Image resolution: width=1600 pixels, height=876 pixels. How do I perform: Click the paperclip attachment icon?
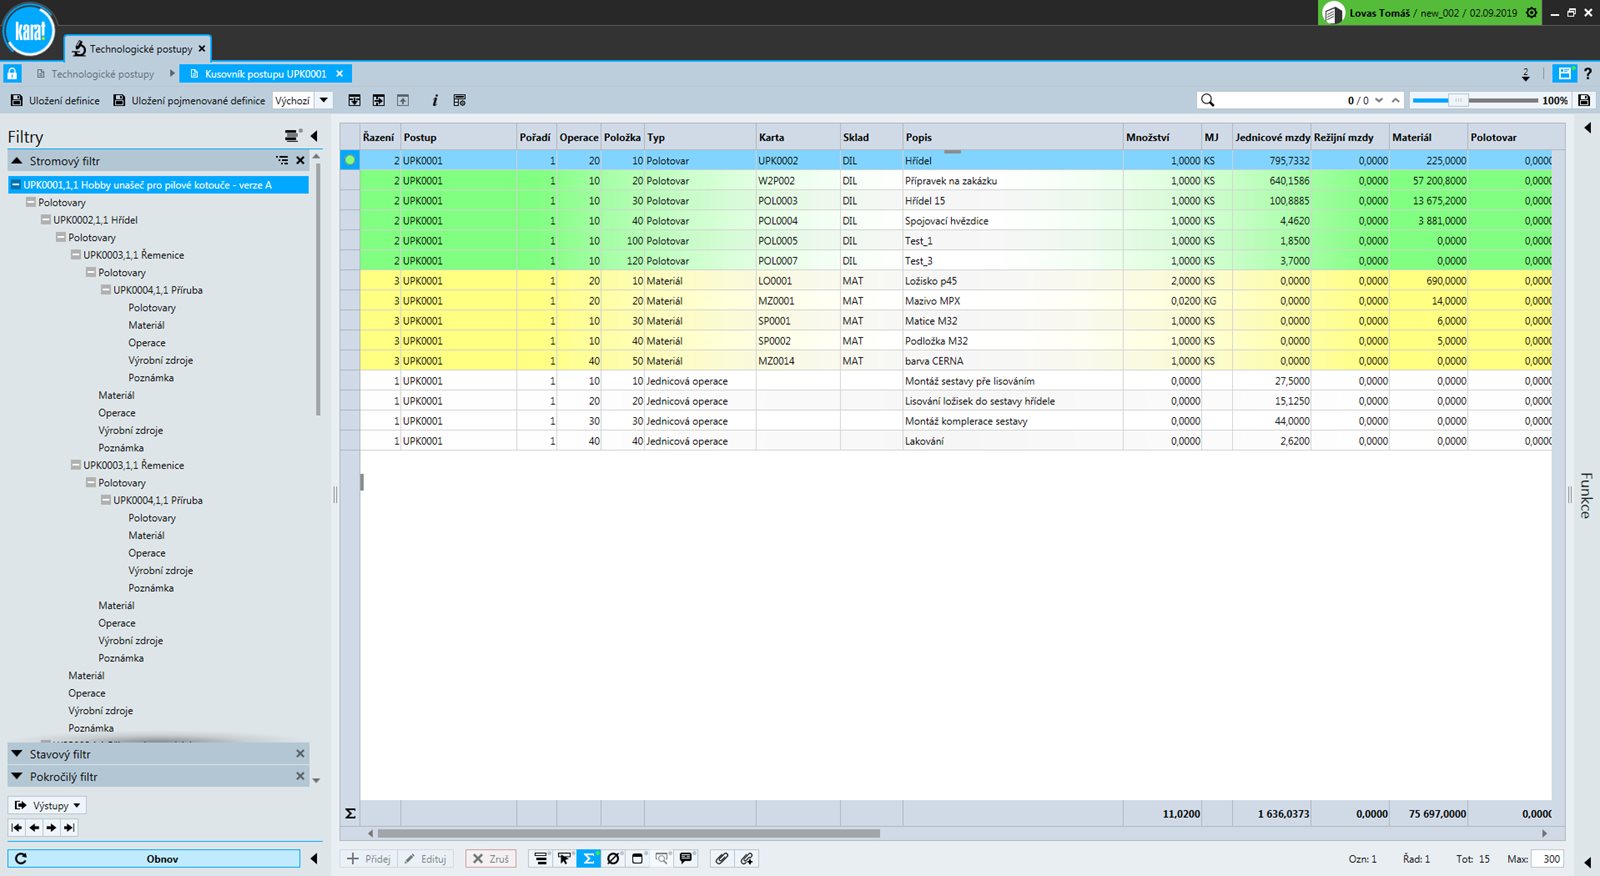point(722,859)
